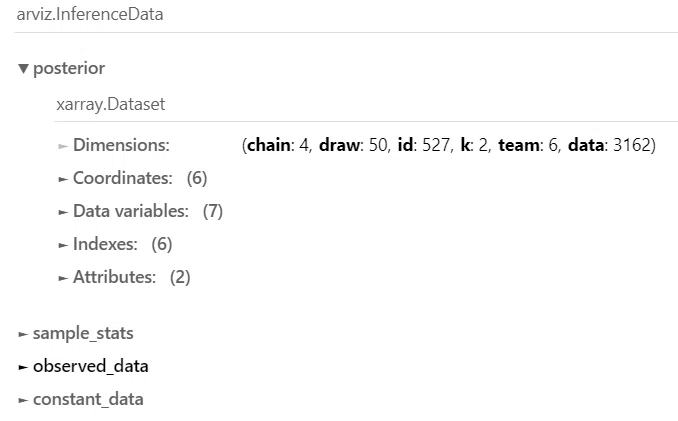The width and height of the screenshot is (678, 421).
Task: Click the posterior group label
Action: pos(69,69)
